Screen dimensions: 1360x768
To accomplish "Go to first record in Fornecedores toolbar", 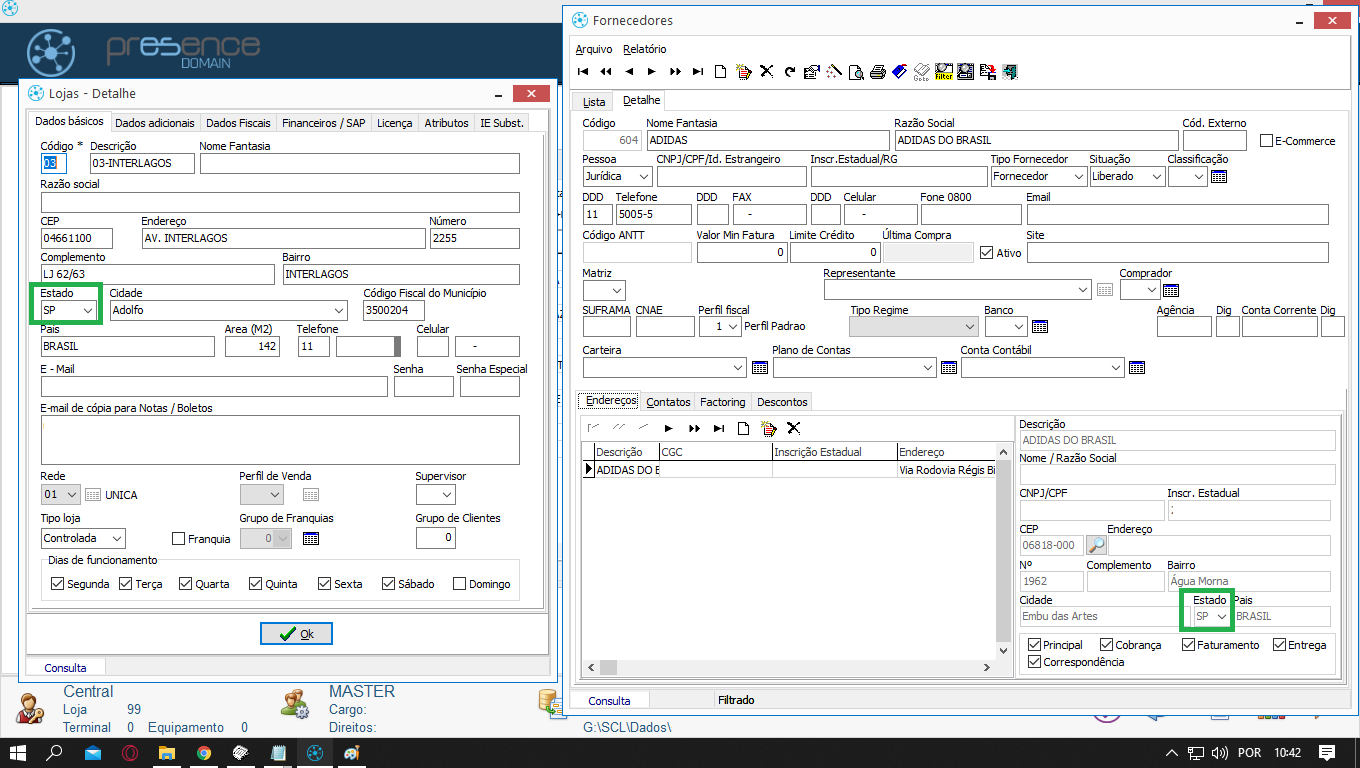I will click(583, 71).
